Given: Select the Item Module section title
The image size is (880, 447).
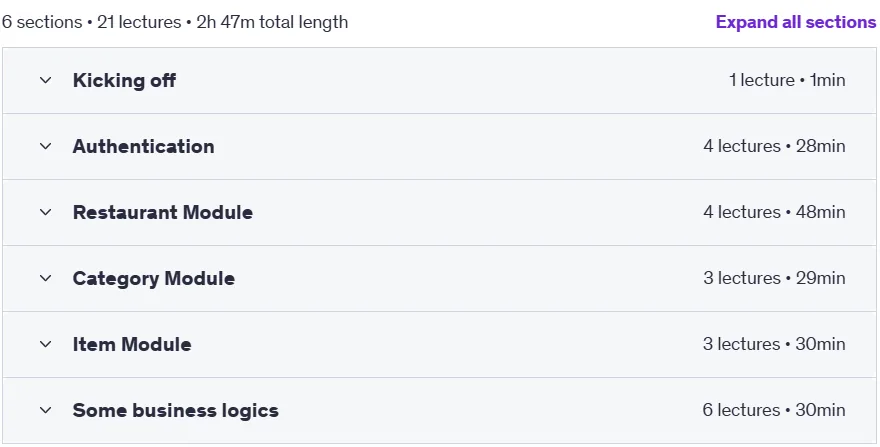Looking at the screenshot, I should 132,344.
